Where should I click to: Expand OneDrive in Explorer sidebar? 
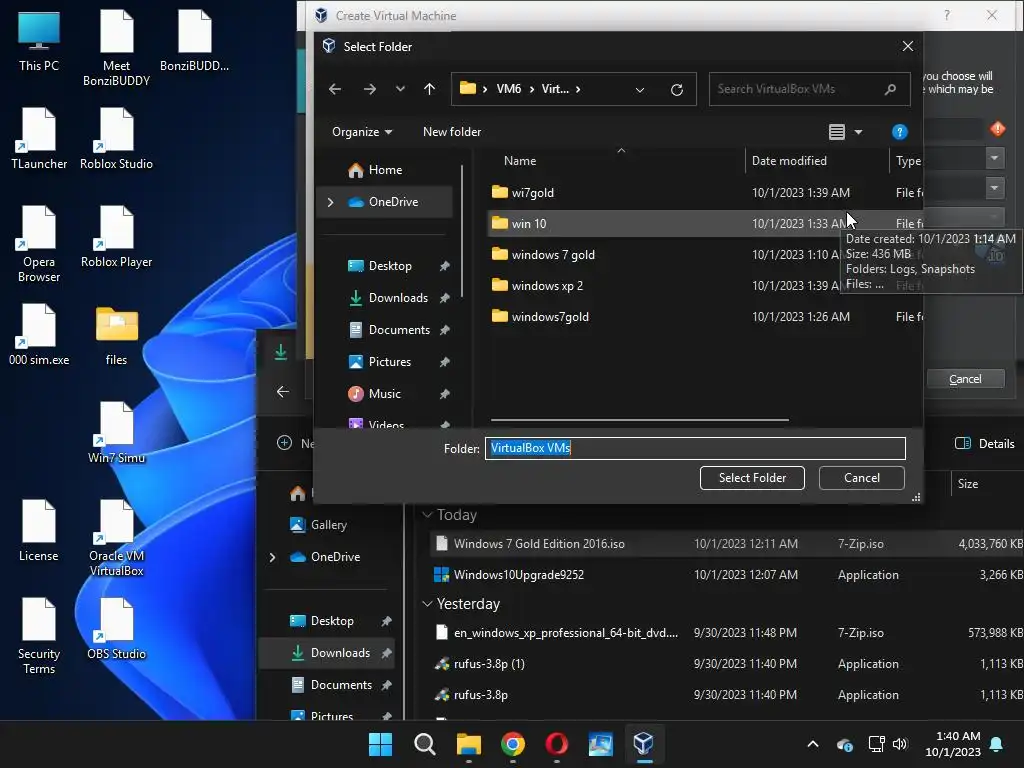click(272, 557)
